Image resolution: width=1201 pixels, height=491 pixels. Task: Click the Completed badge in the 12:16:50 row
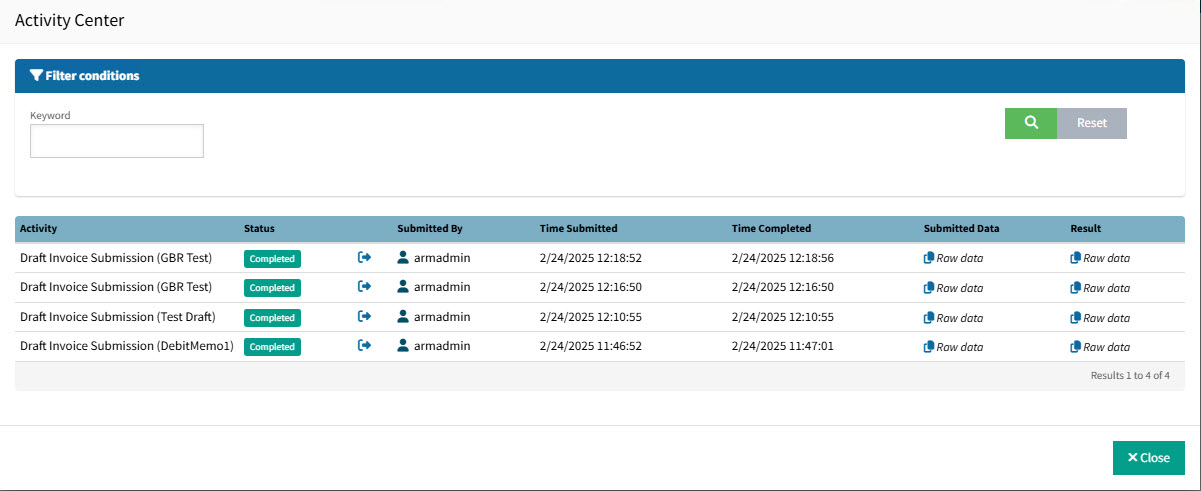pos(272,288)
